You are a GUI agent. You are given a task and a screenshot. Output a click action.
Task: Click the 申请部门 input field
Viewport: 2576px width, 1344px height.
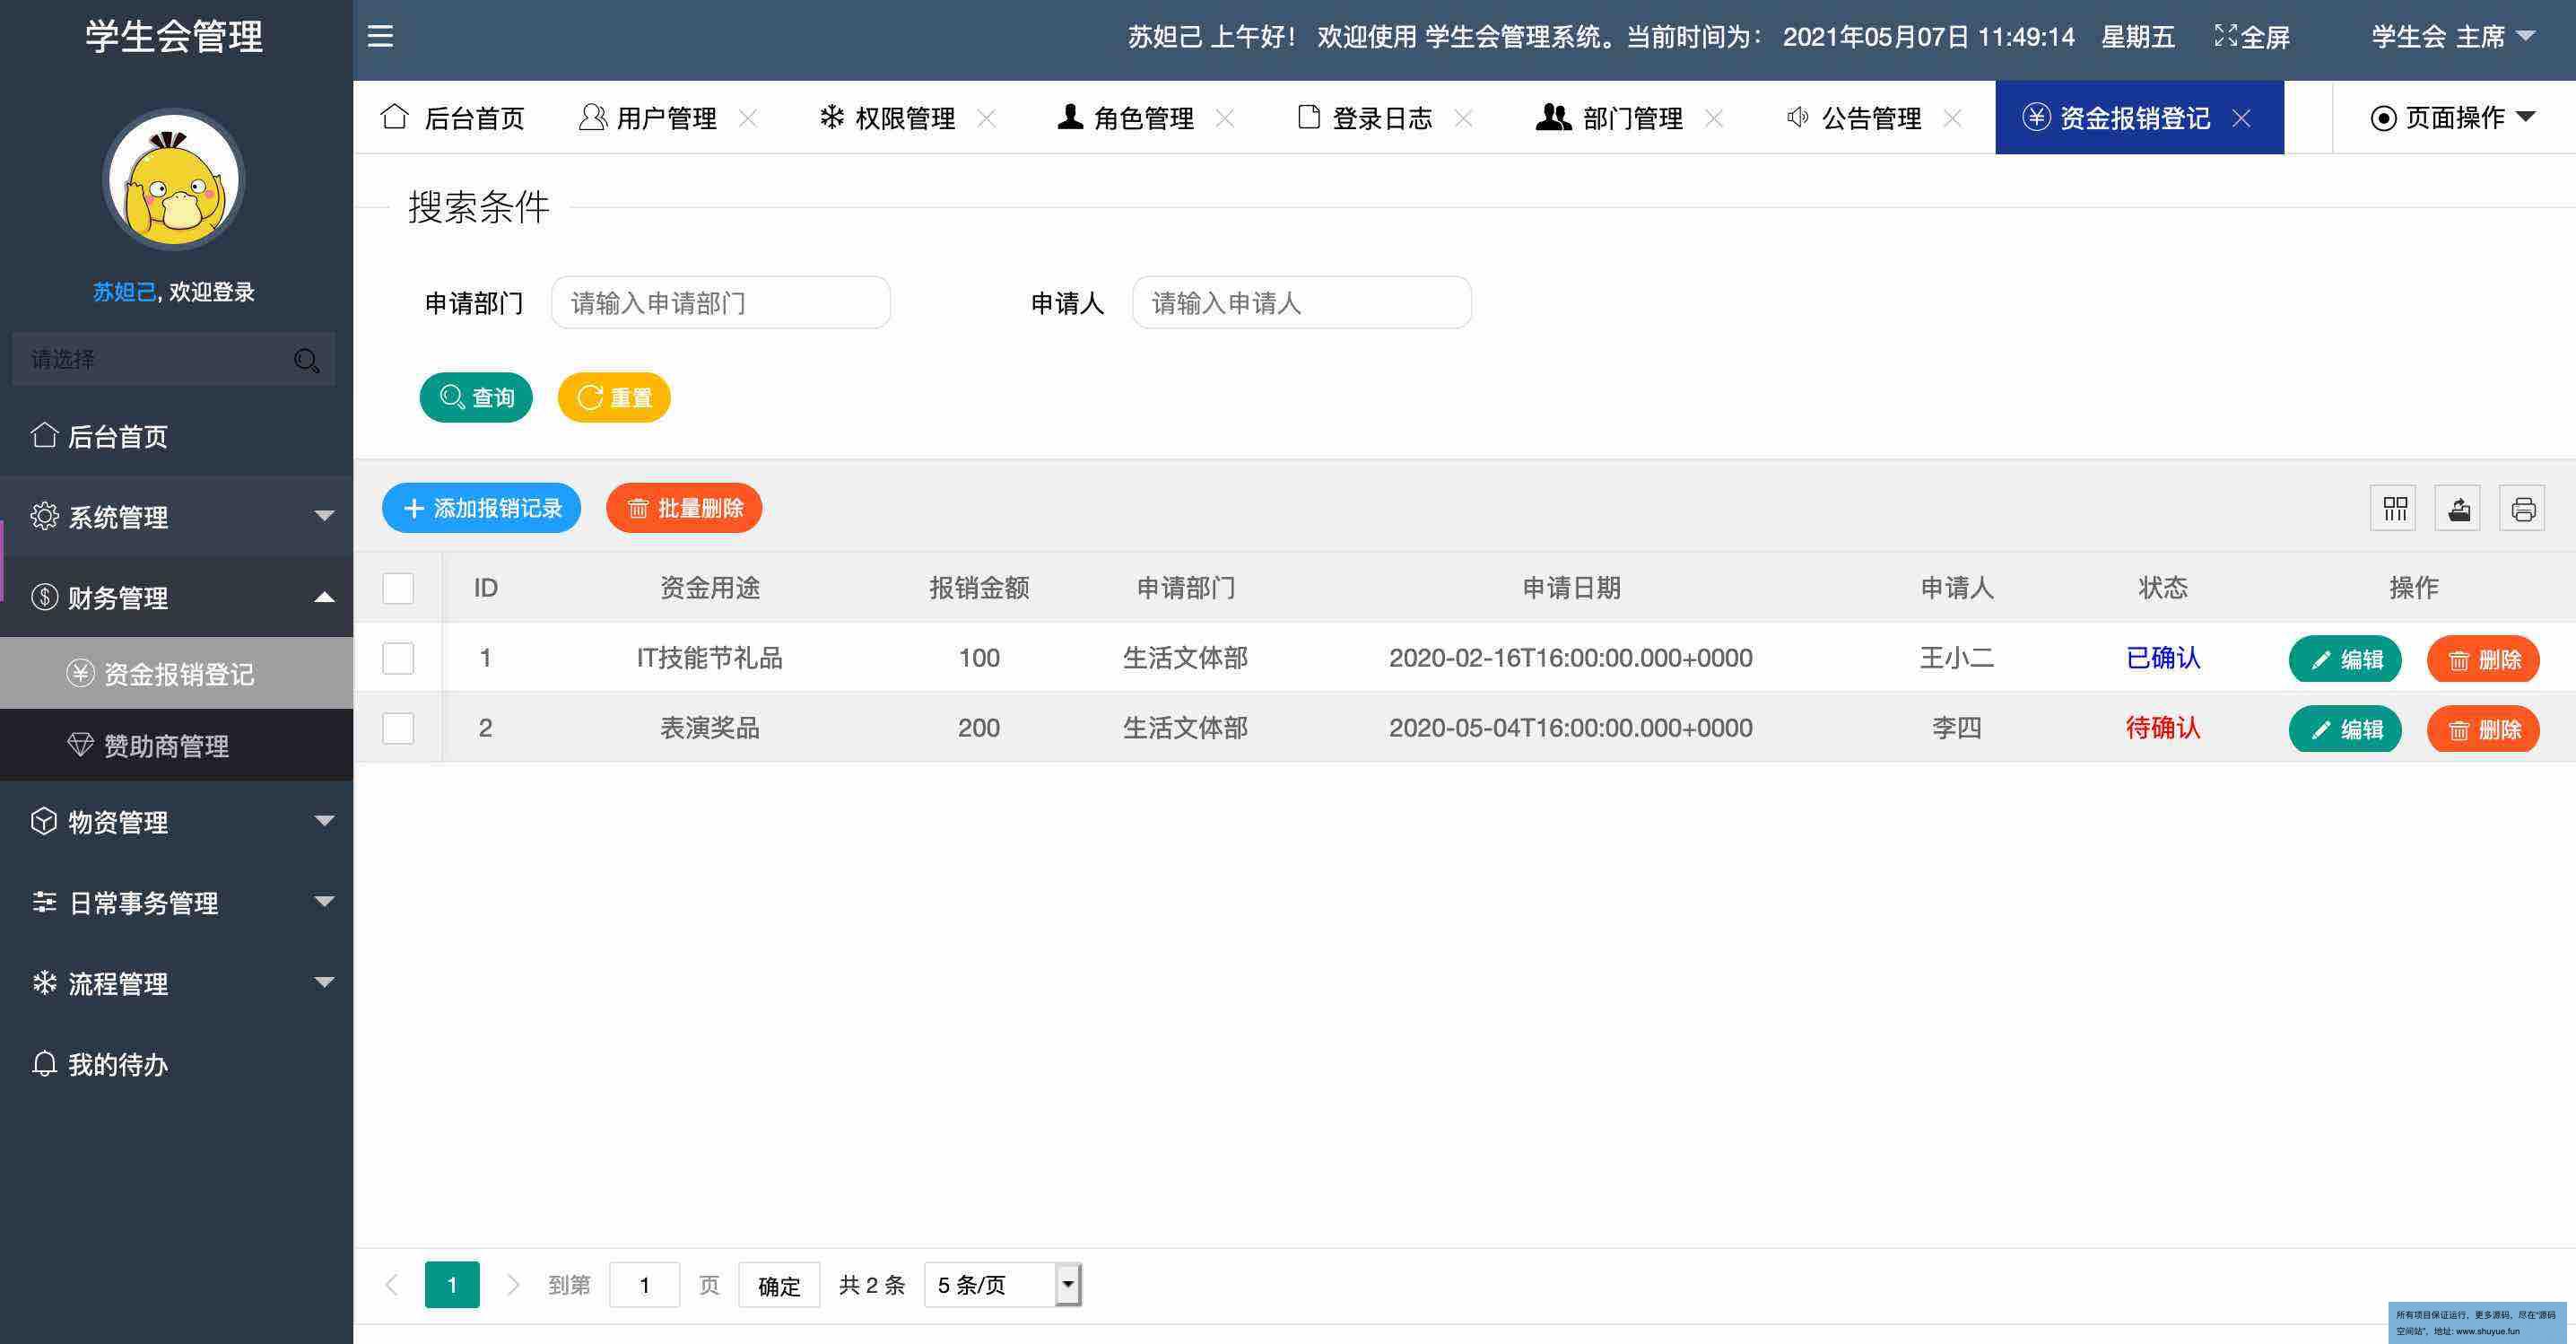[720, 303]
